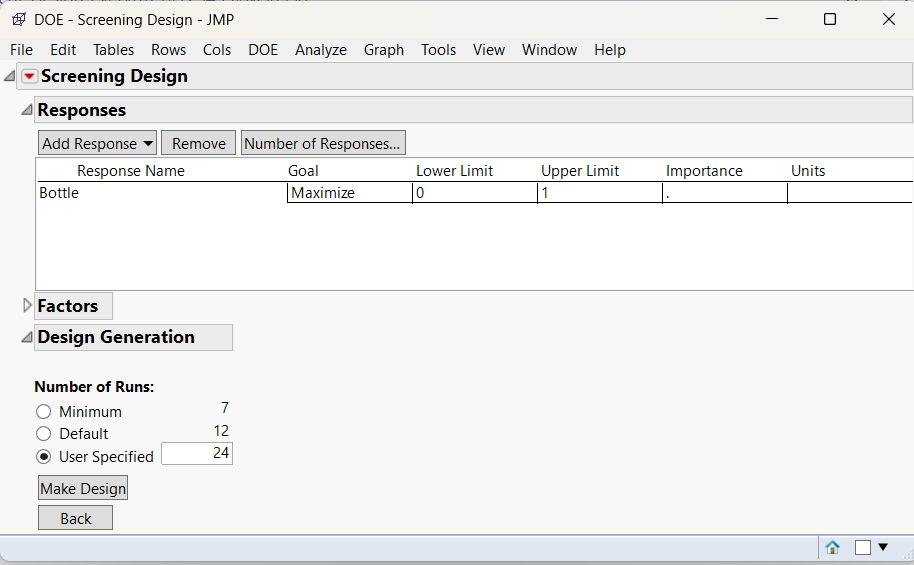Open the DOE menu
The width and height of the screenshot is (914, 565).
point(263,50)
